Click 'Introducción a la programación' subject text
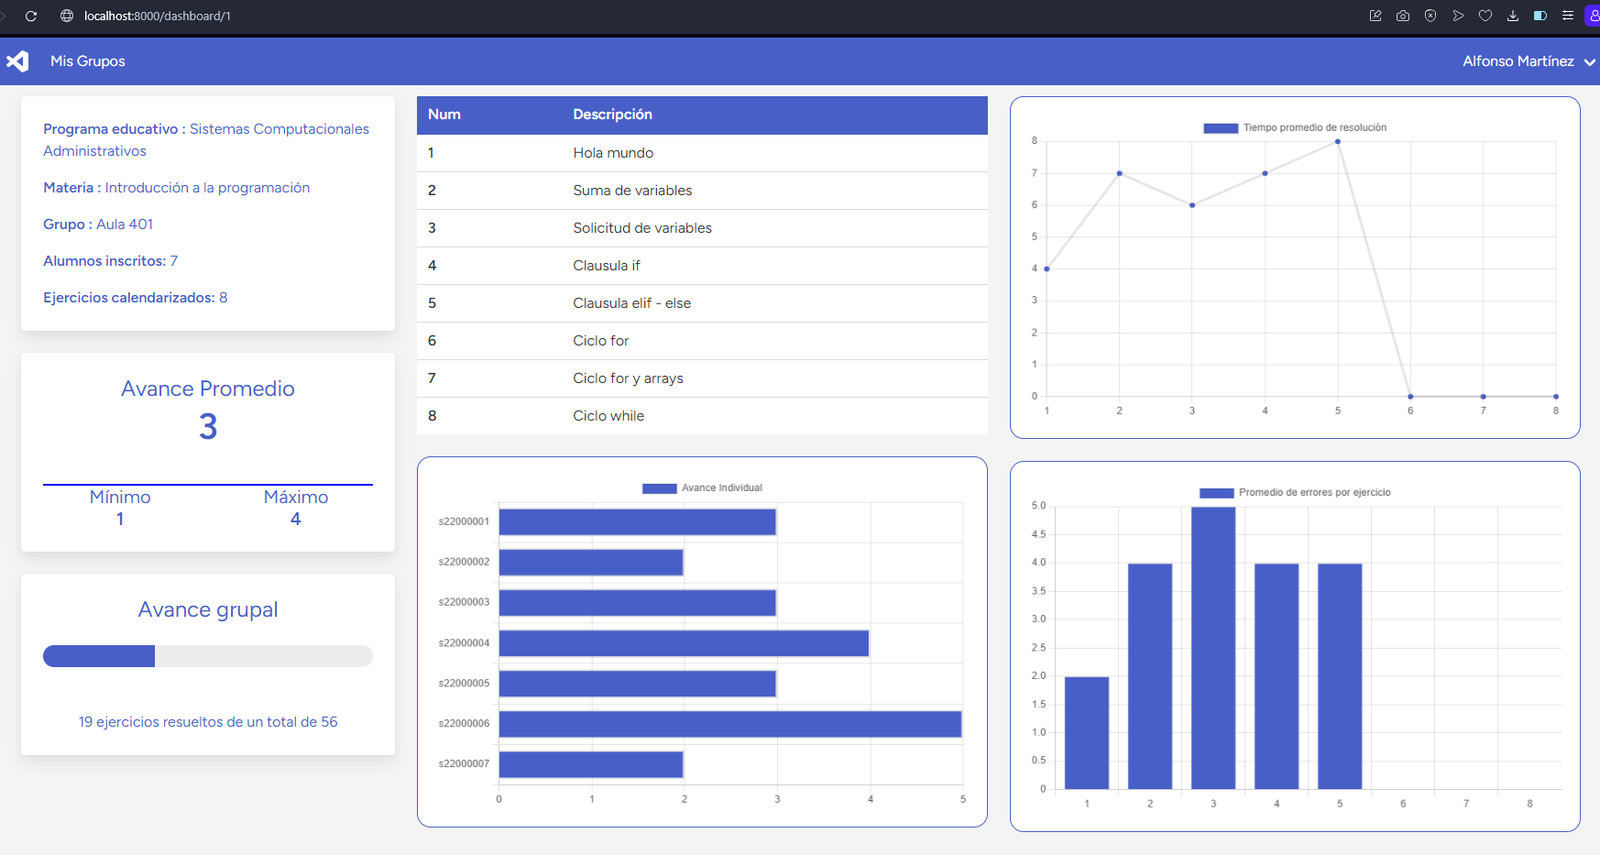Screen dimensions: 1600x855 point(207,188)
